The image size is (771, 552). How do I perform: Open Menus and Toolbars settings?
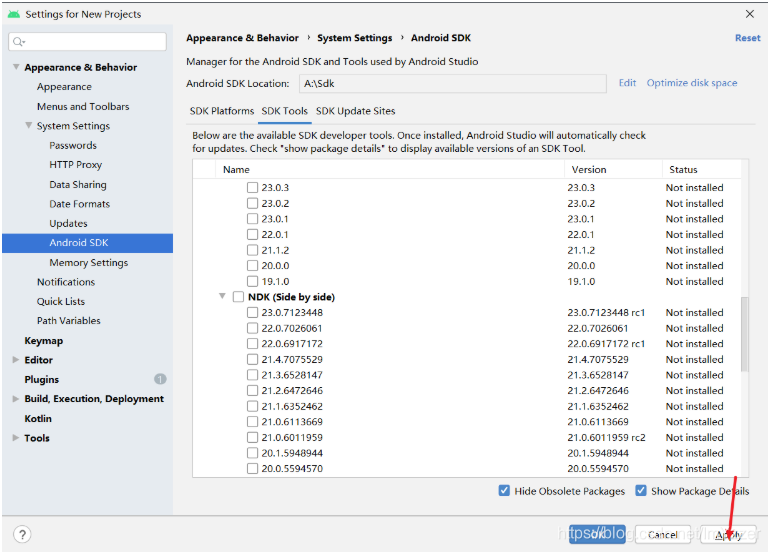coord(83,106)
